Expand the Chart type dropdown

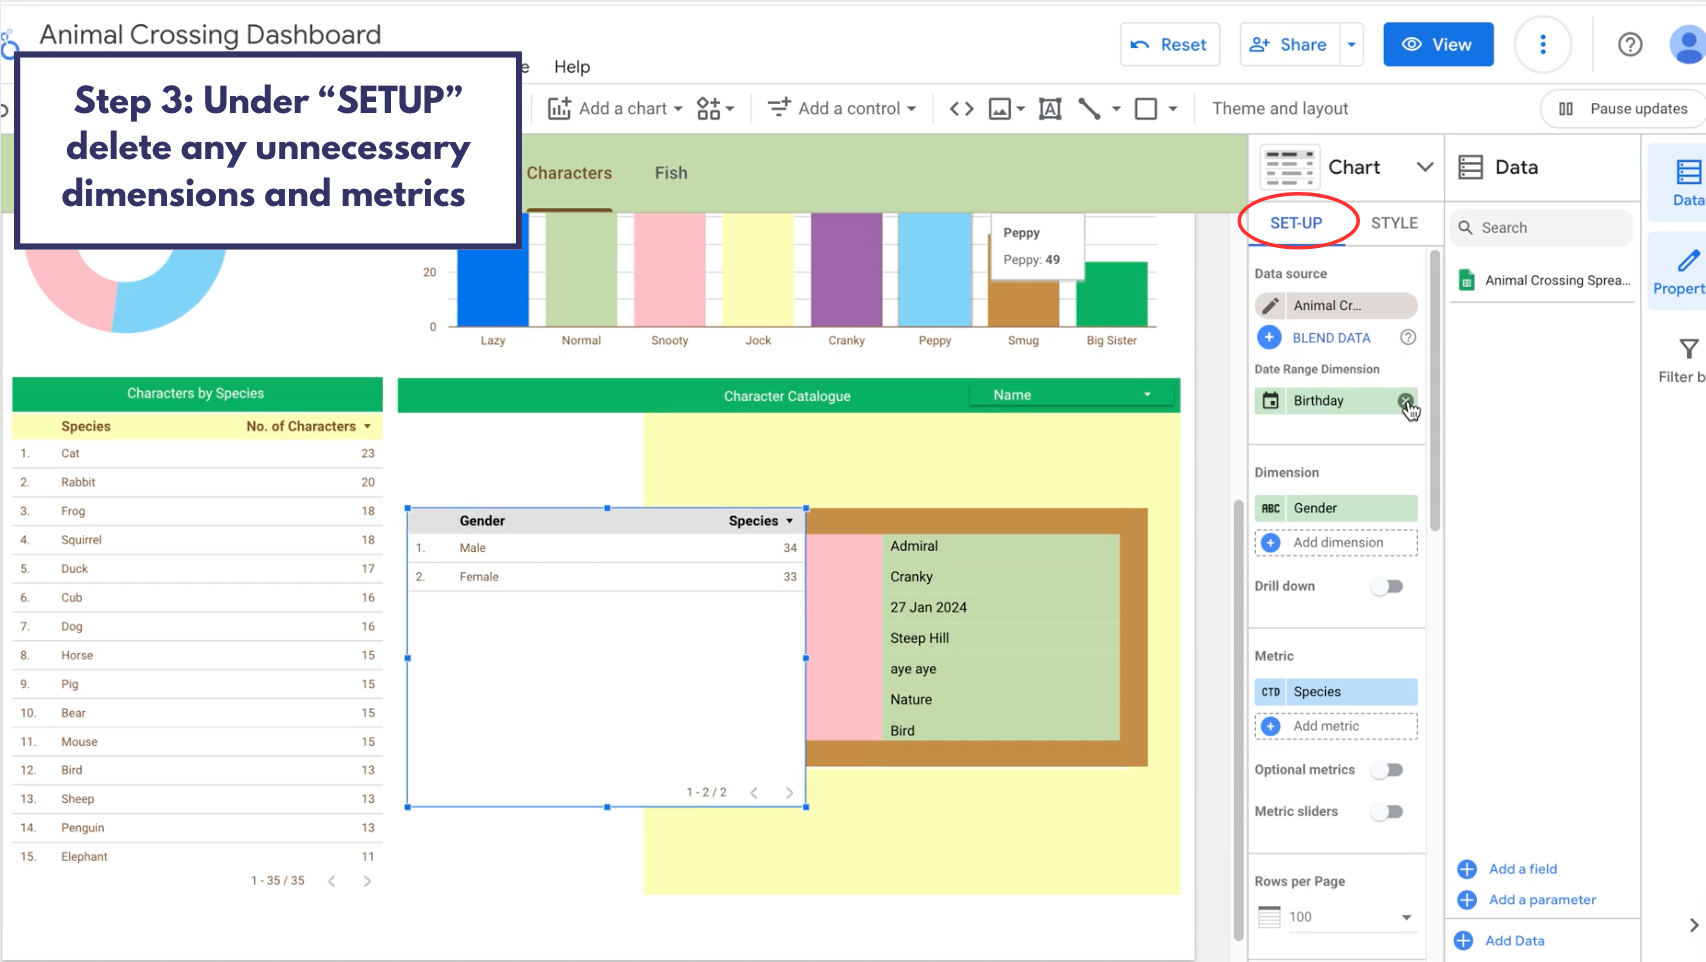pos(1424,167)
